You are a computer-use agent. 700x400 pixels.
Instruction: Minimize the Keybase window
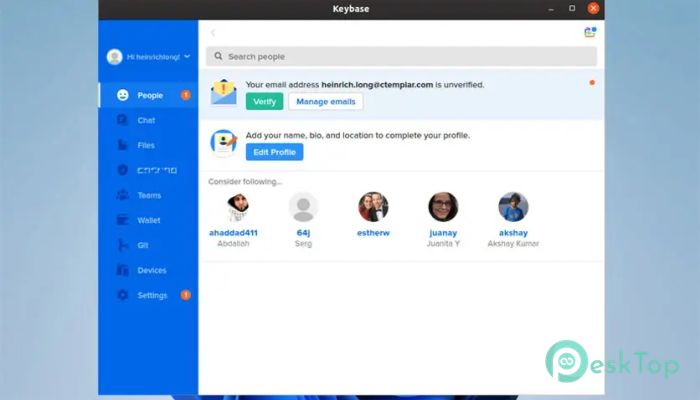click(551, 8)
